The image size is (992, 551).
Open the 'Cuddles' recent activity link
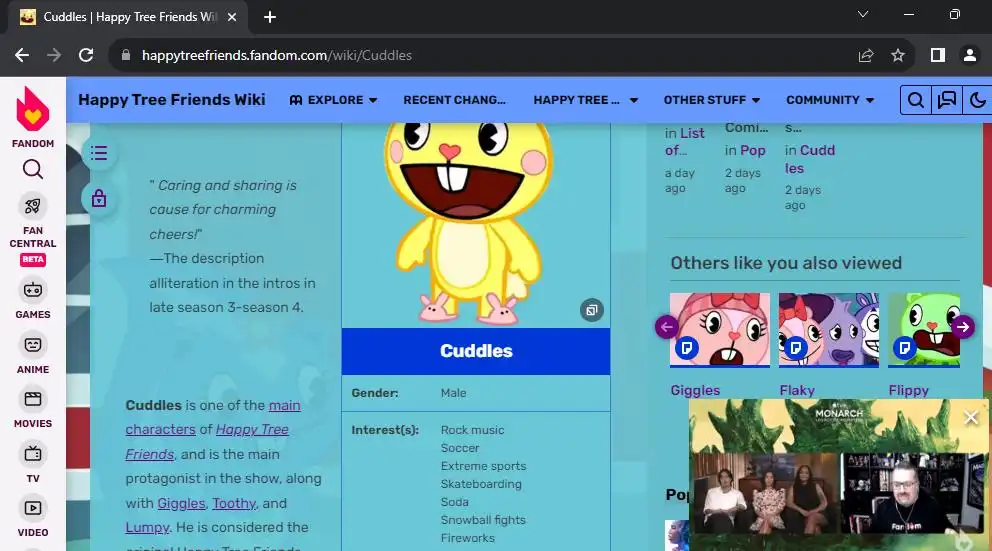[810, 159]
